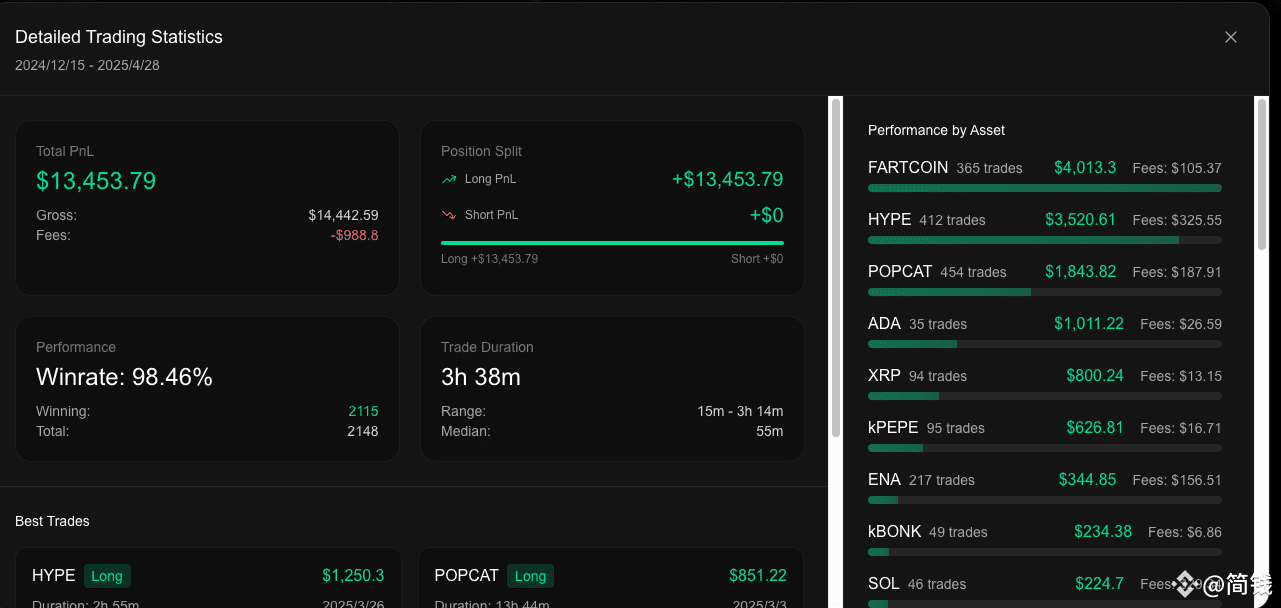The image size is (1281, 608).
Task: Click the Winrate: 98.46% text
Action: coord(124,377)
